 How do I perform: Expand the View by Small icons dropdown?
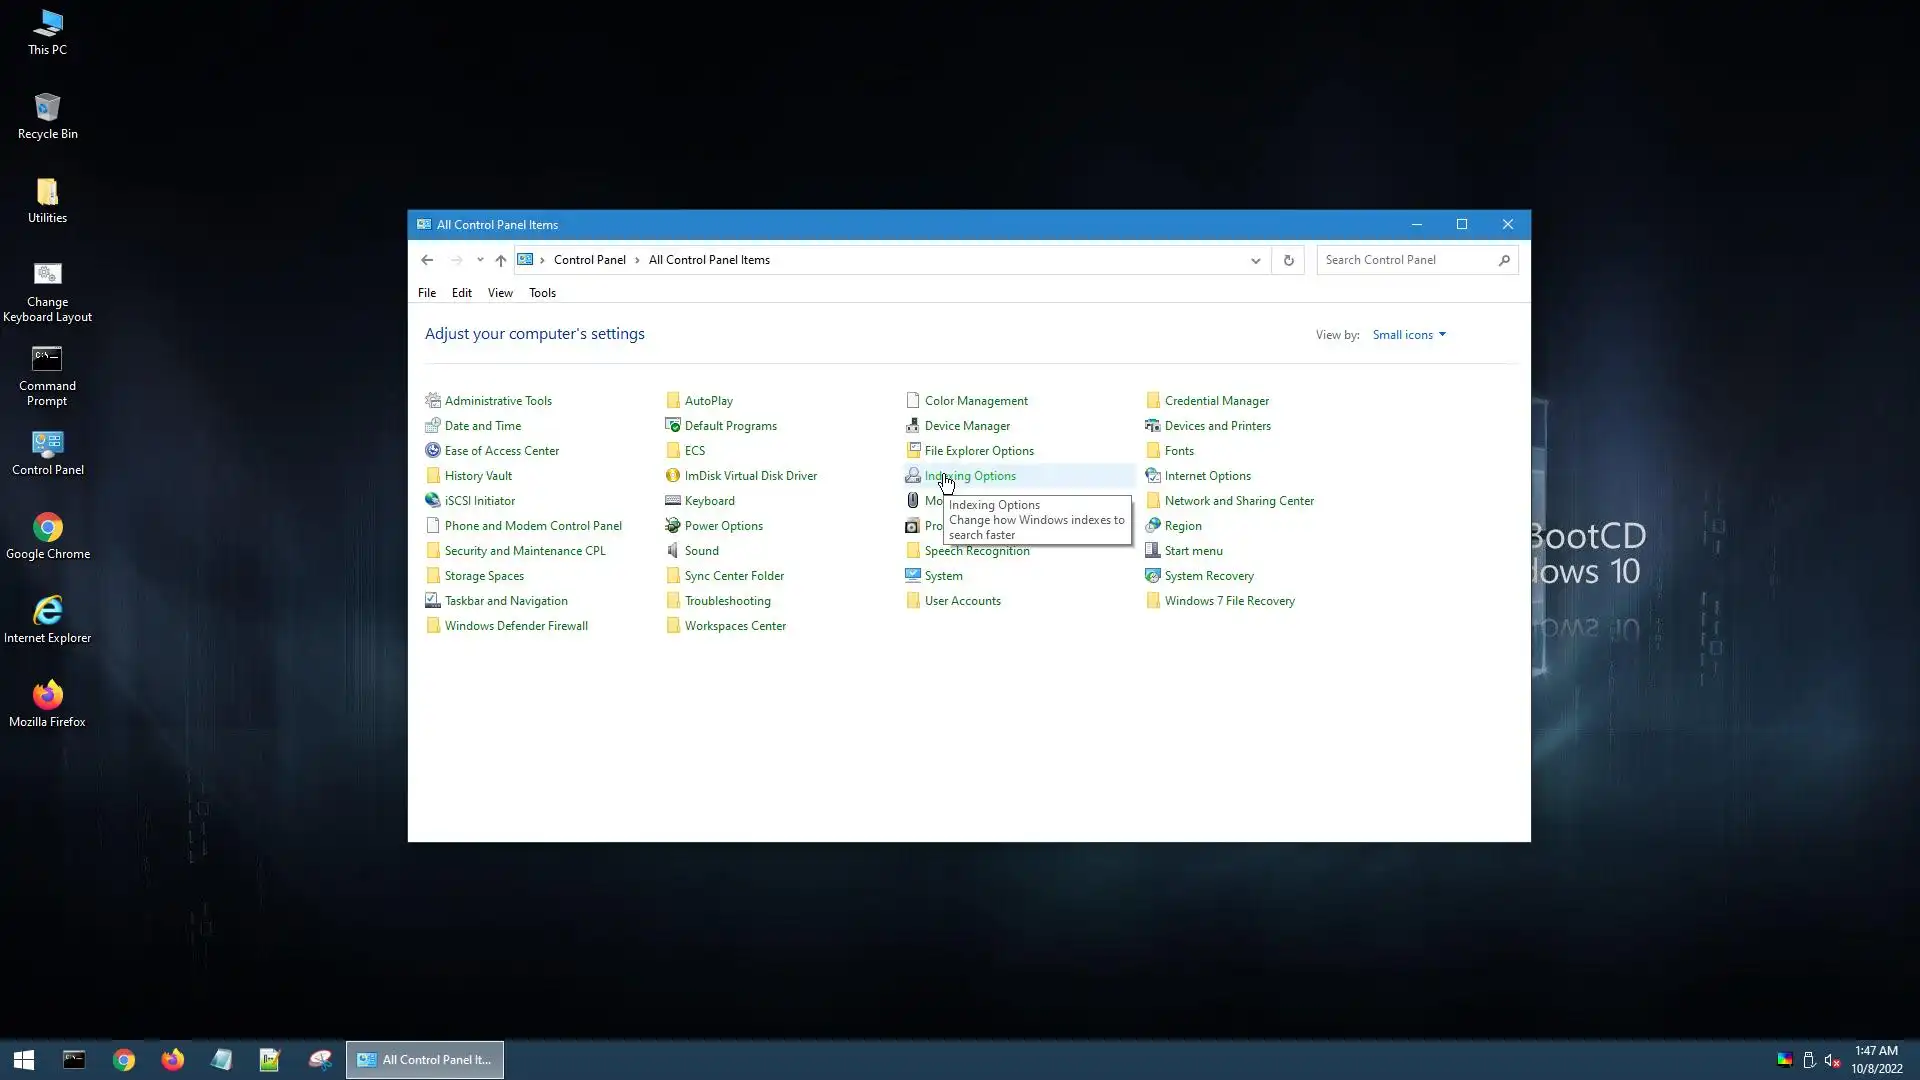point(1409,334)
